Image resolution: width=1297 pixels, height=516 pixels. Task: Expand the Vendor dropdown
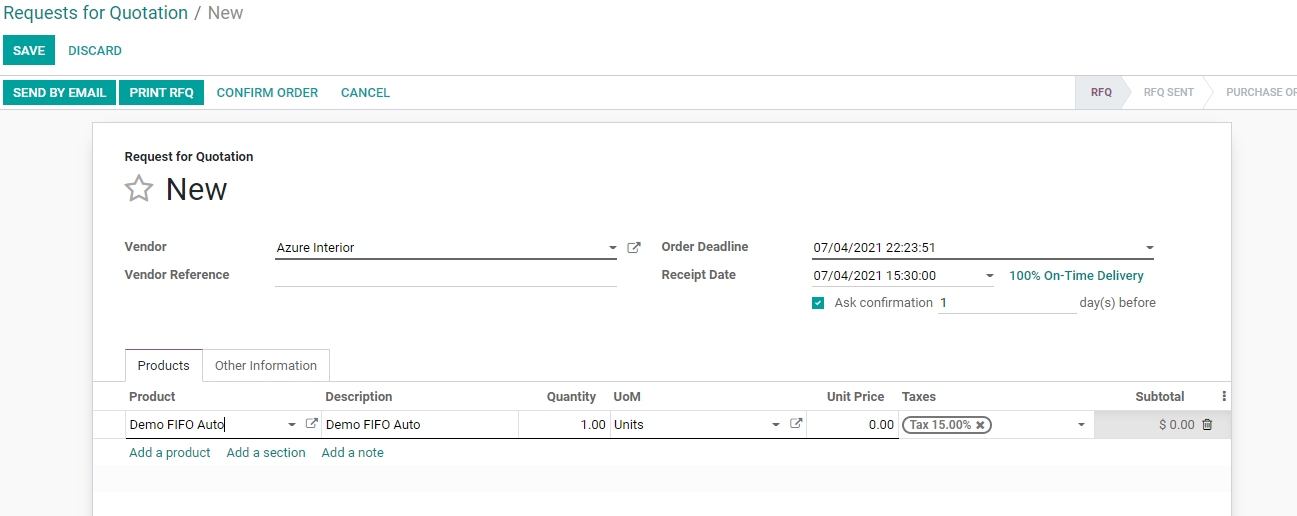(x=612, y=248)
